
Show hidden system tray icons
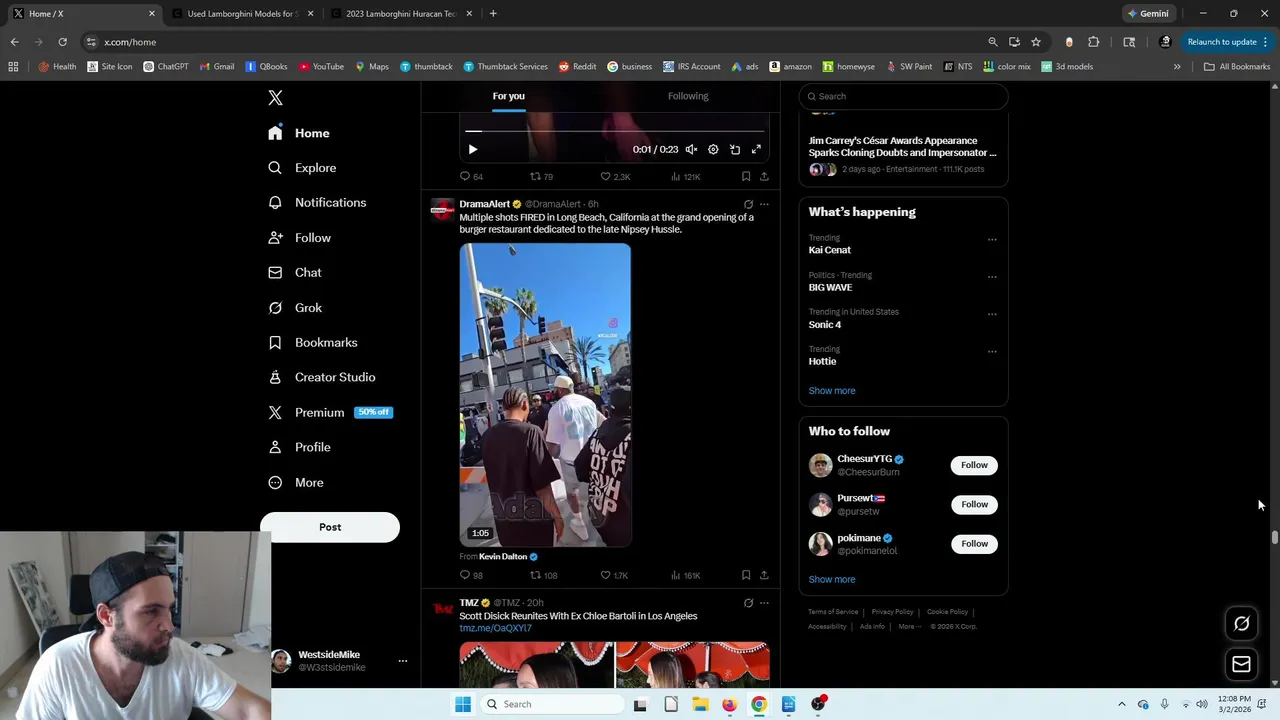pyautogui.click(x=1121, y=704)
